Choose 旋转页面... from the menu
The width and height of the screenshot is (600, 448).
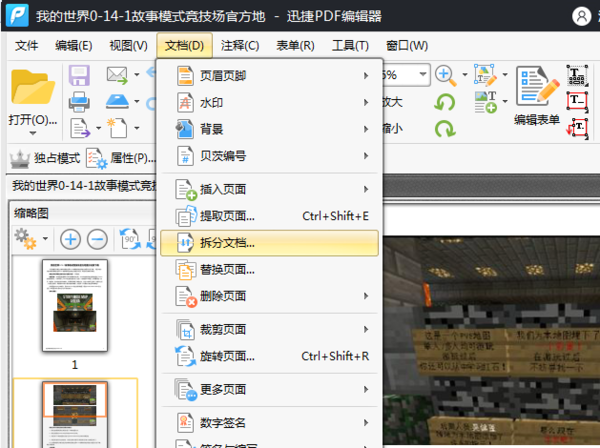click(x=269, y=356)
